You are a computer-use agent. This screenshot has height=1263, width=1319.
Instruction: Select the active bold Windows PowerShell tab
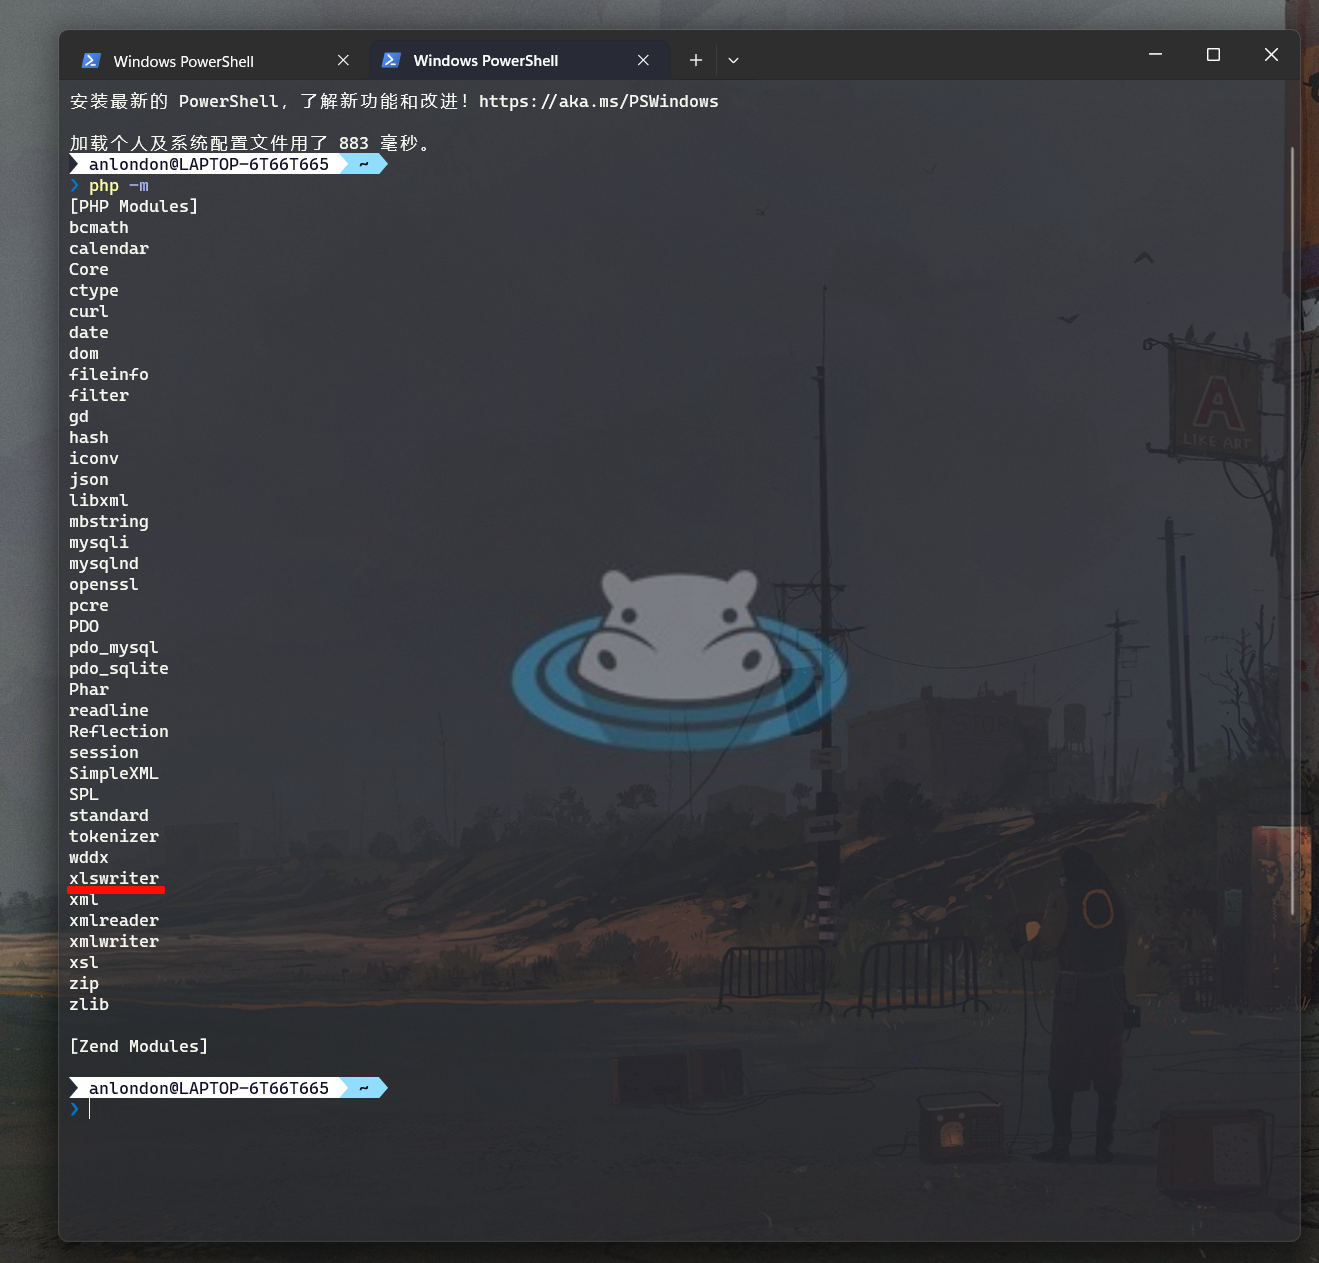(x=485, y=61)
